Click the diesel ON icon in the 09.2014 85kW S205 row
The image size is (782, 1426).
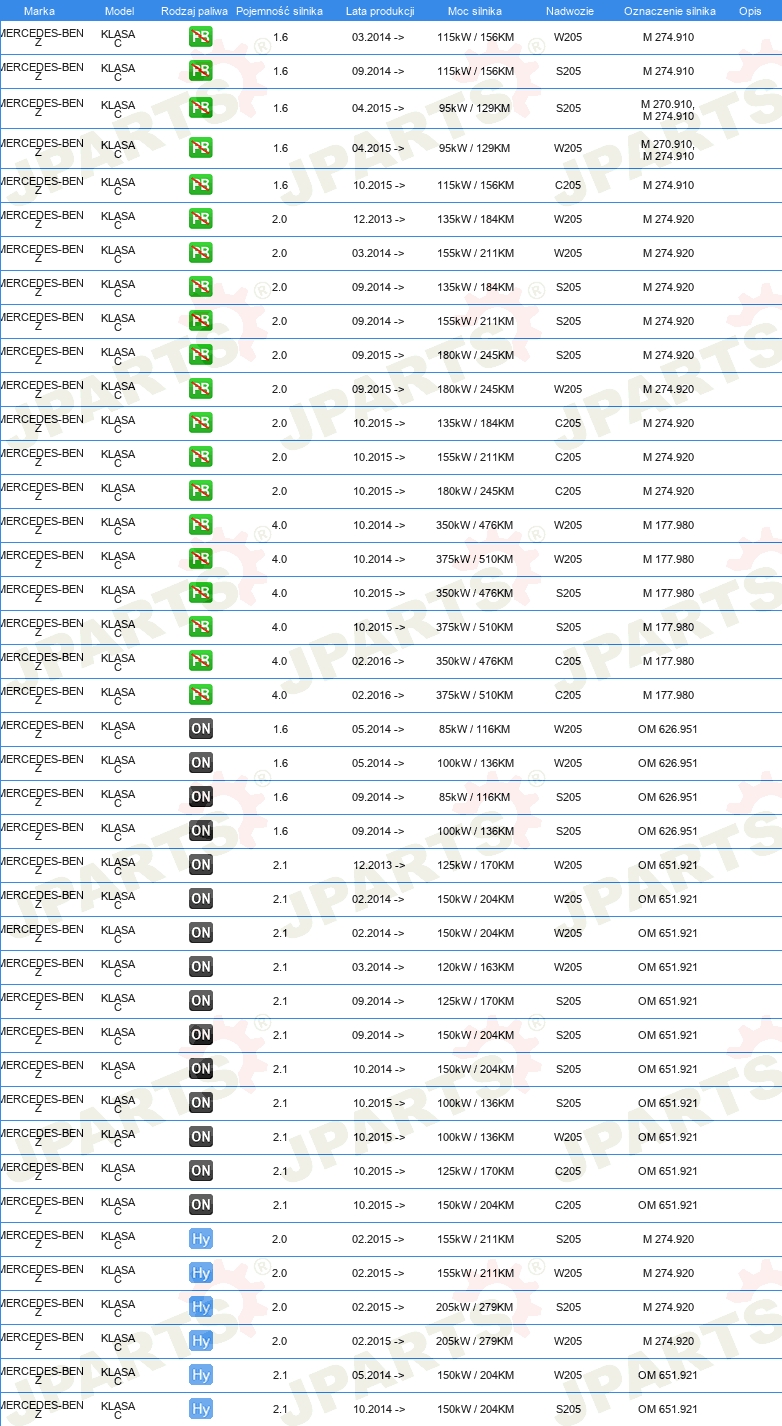coord(201,797)
